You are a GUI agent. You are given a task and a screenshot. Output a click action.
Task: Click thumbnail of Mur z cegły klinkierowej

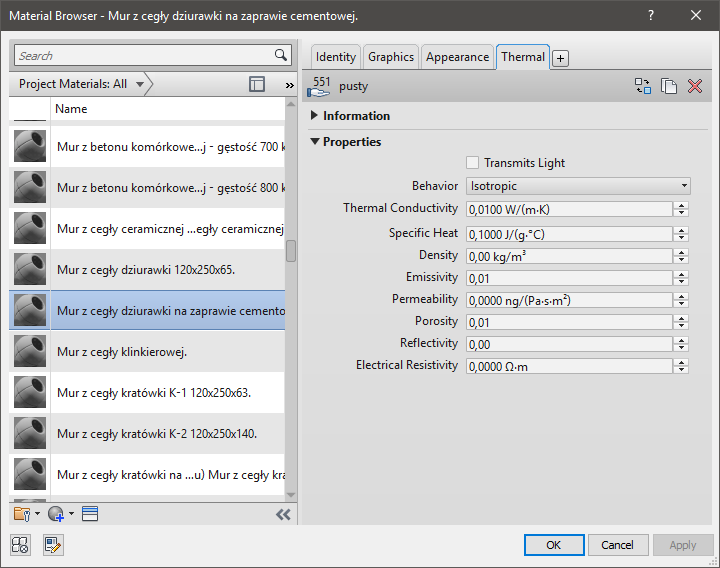(x=30, y=351)
